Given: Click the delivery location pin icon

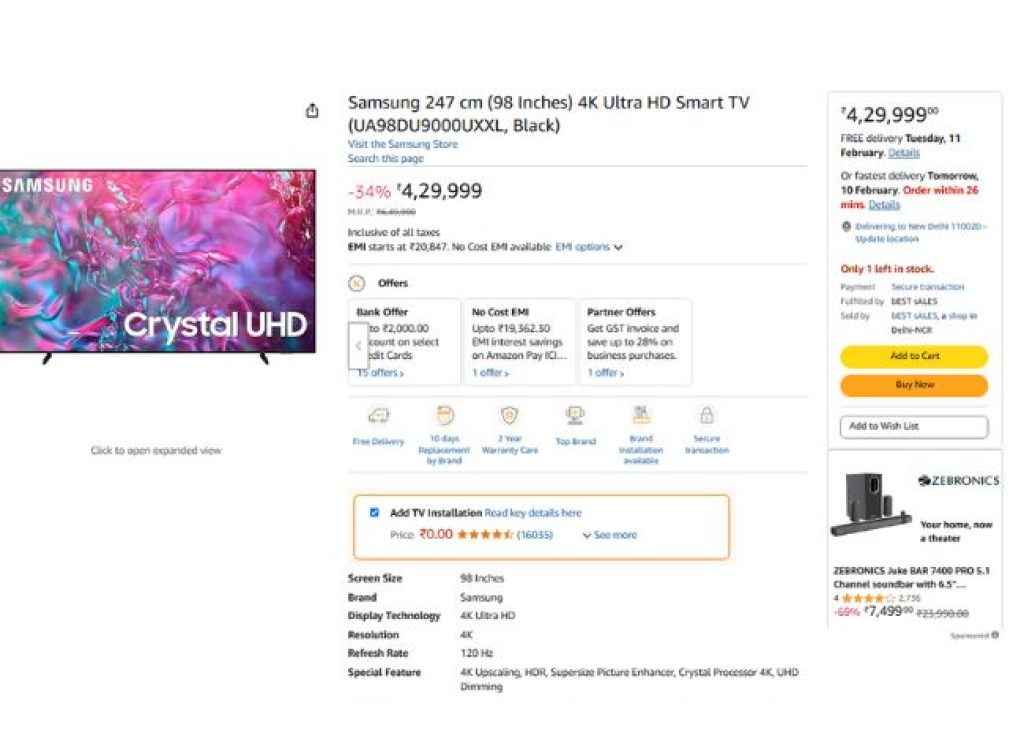Looking at the screenshot, I should (x=846, y=227).
